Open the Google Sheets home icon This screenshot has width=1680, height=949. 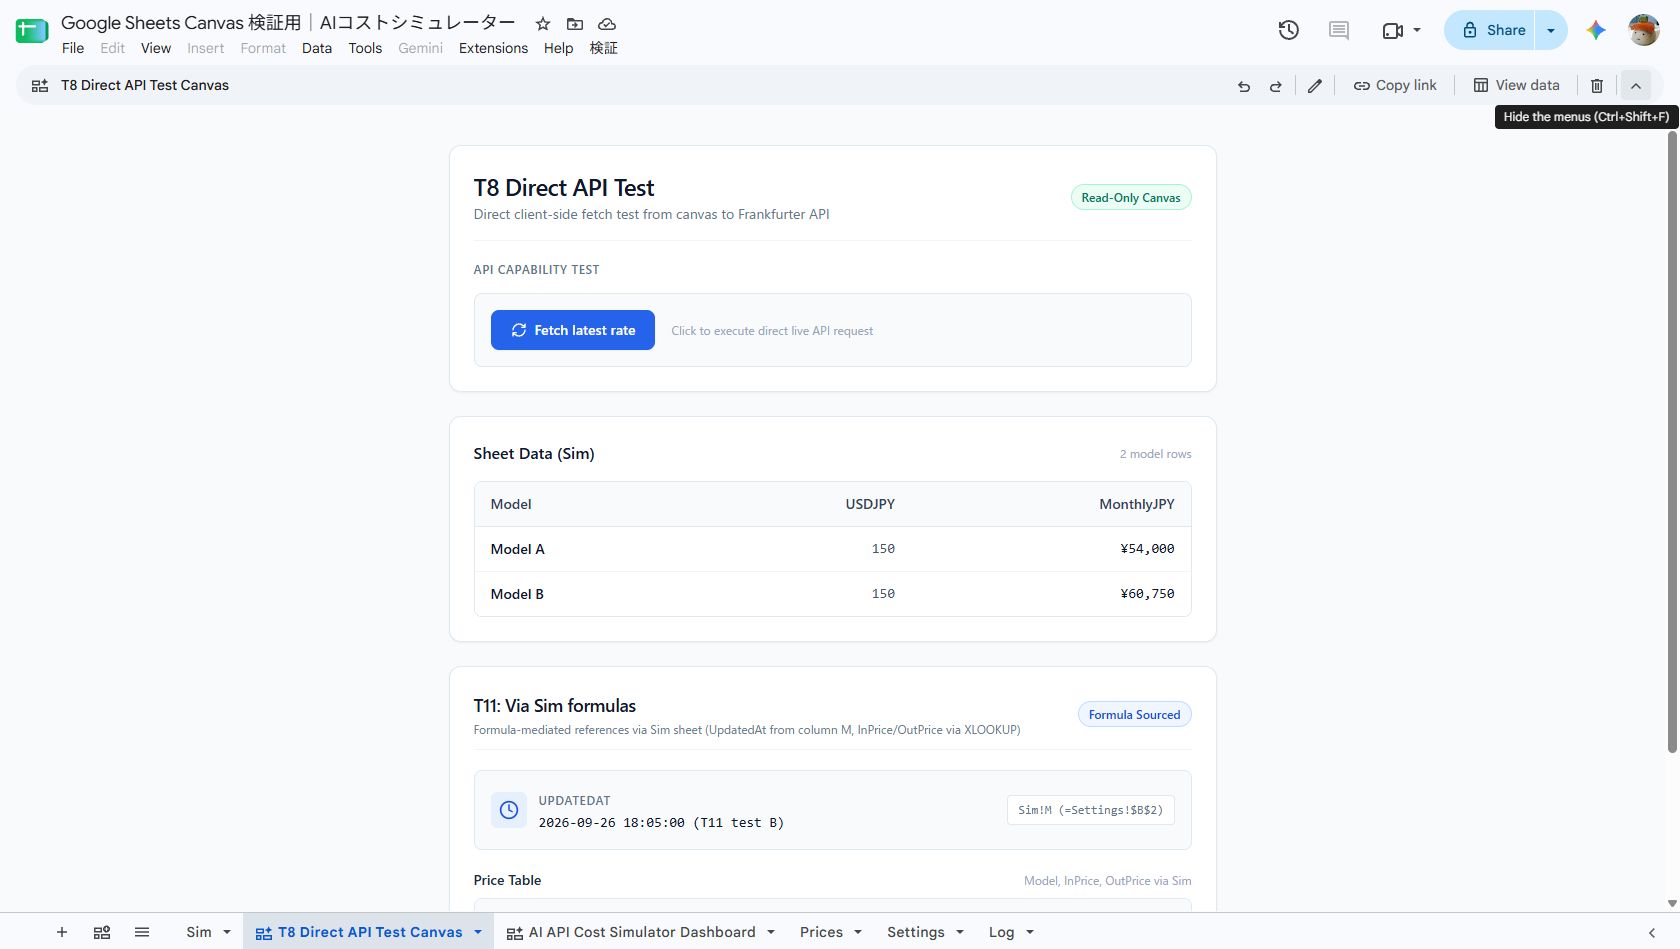[x=31, y=31]
